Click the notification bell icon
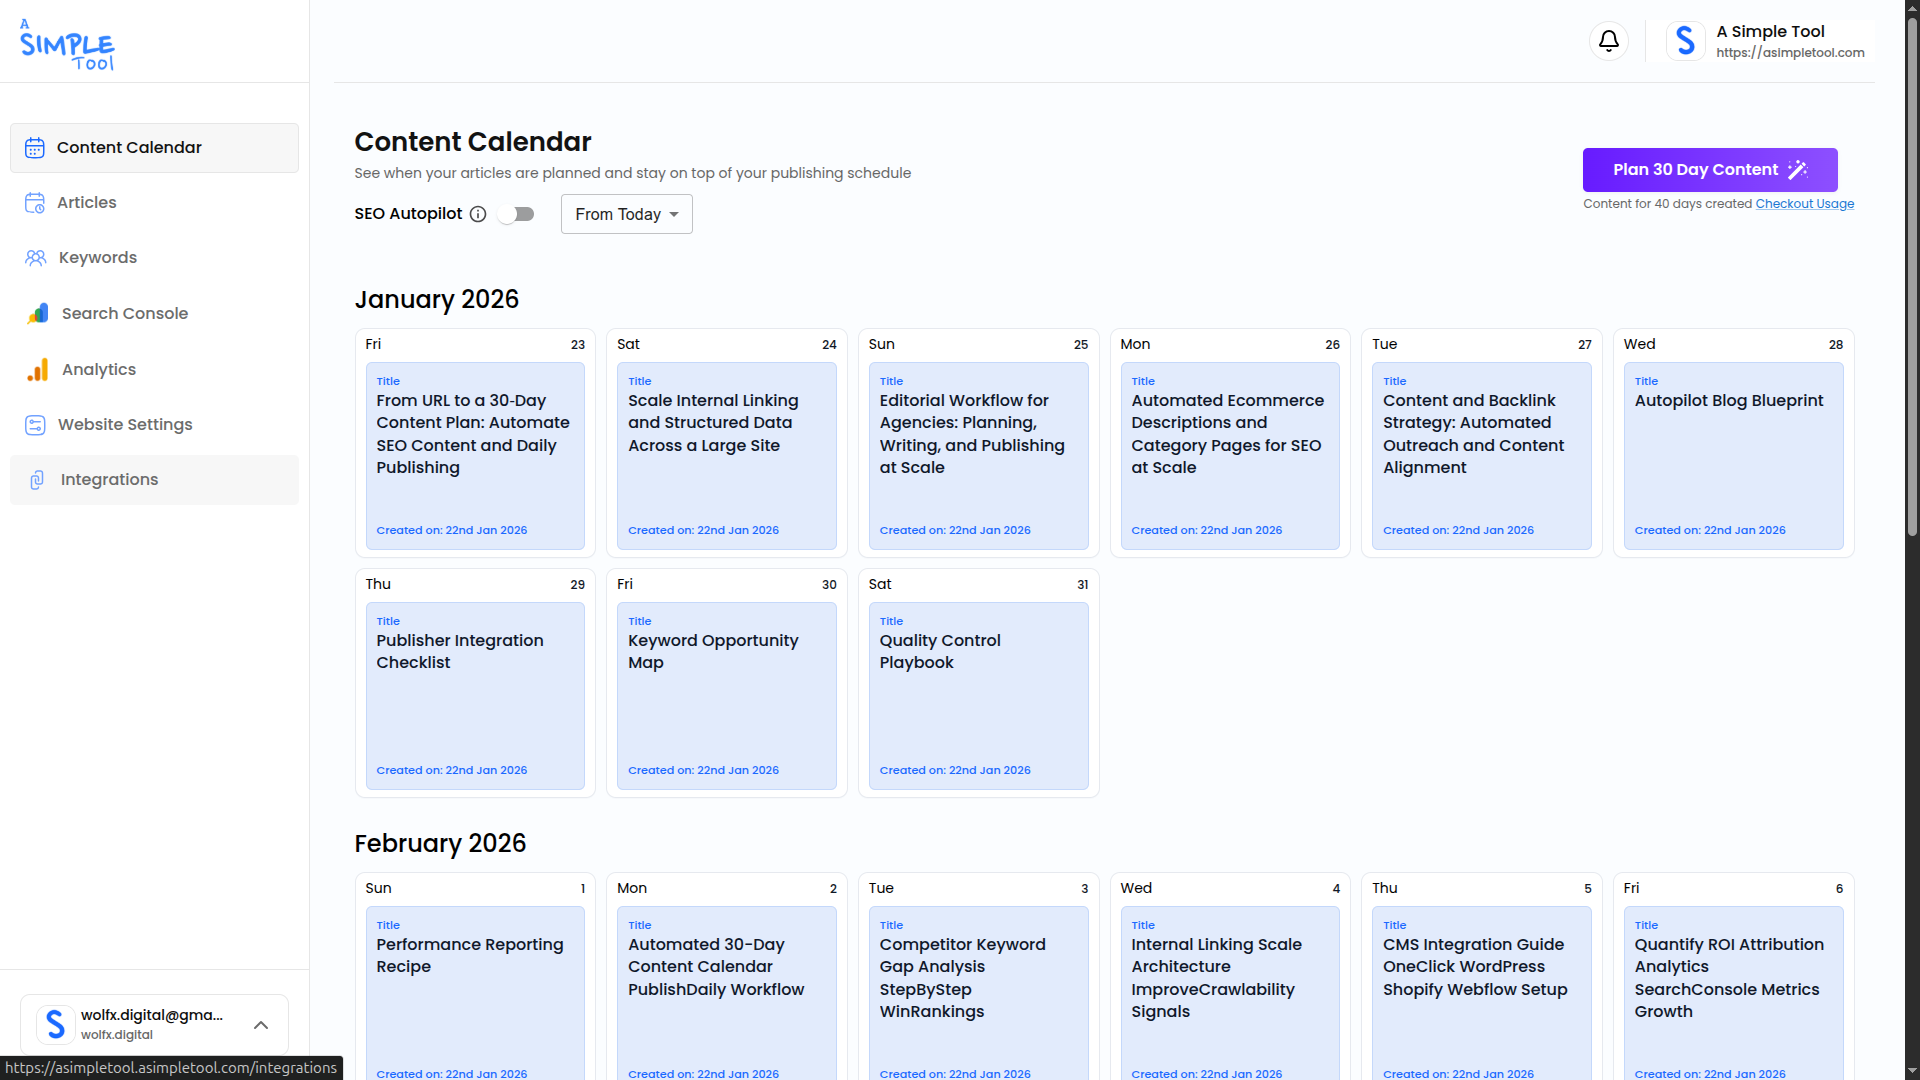This screenshot has height=1080, width=1920. pos(1608,41)
